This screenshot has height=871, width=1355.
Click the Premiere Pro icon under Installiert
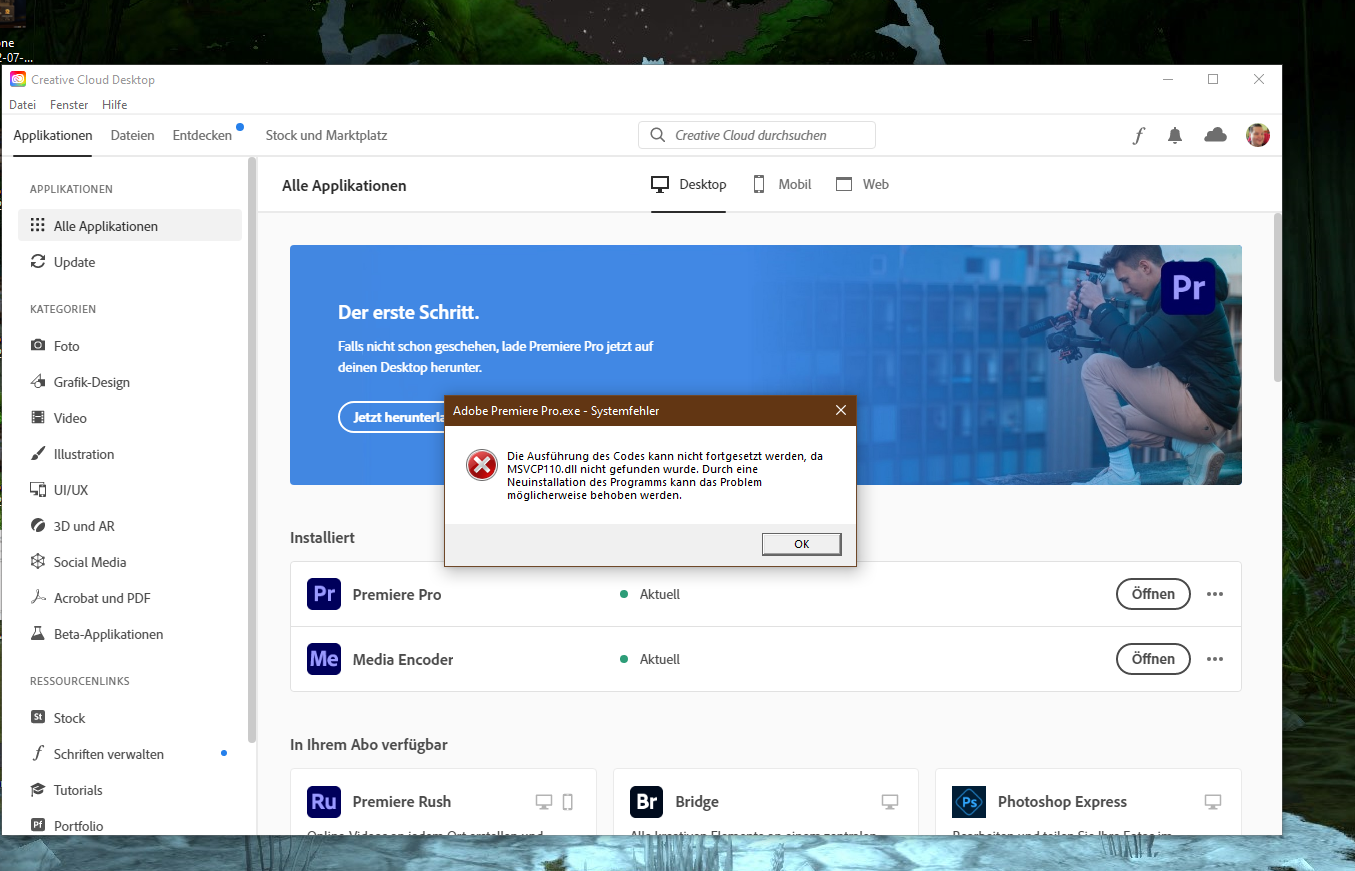tap(324, 594)
